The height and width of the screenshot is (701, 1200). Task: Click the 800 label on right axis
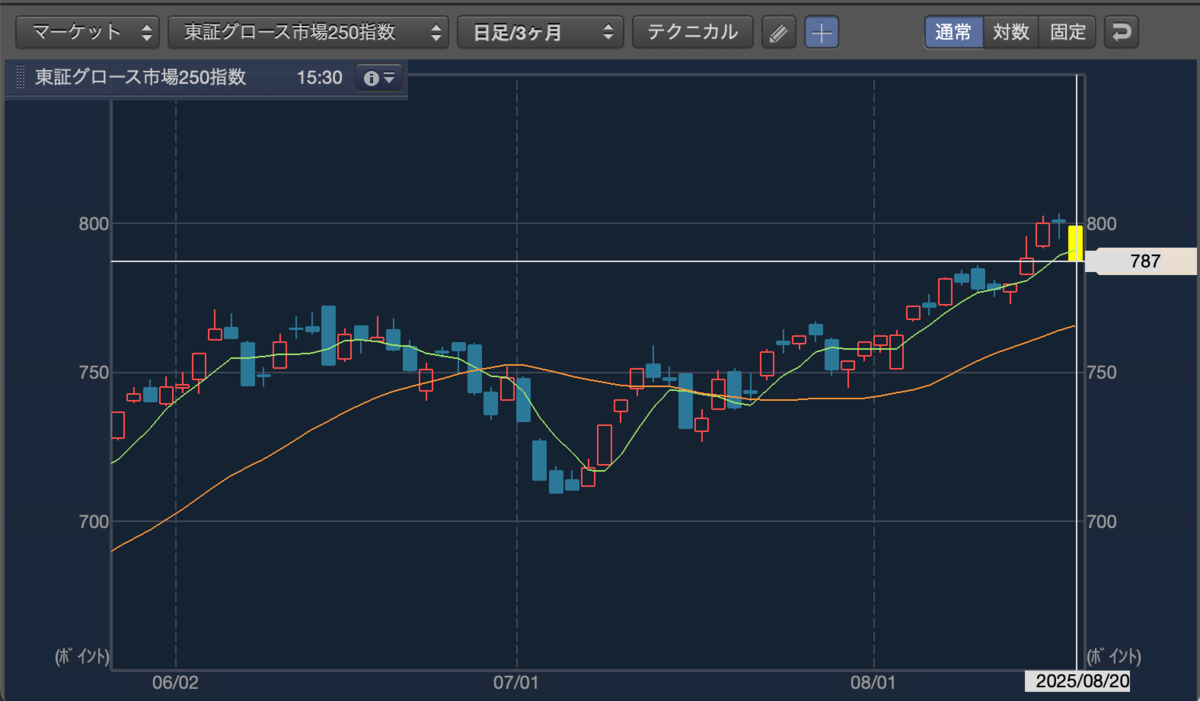[x=1100, y=223]
